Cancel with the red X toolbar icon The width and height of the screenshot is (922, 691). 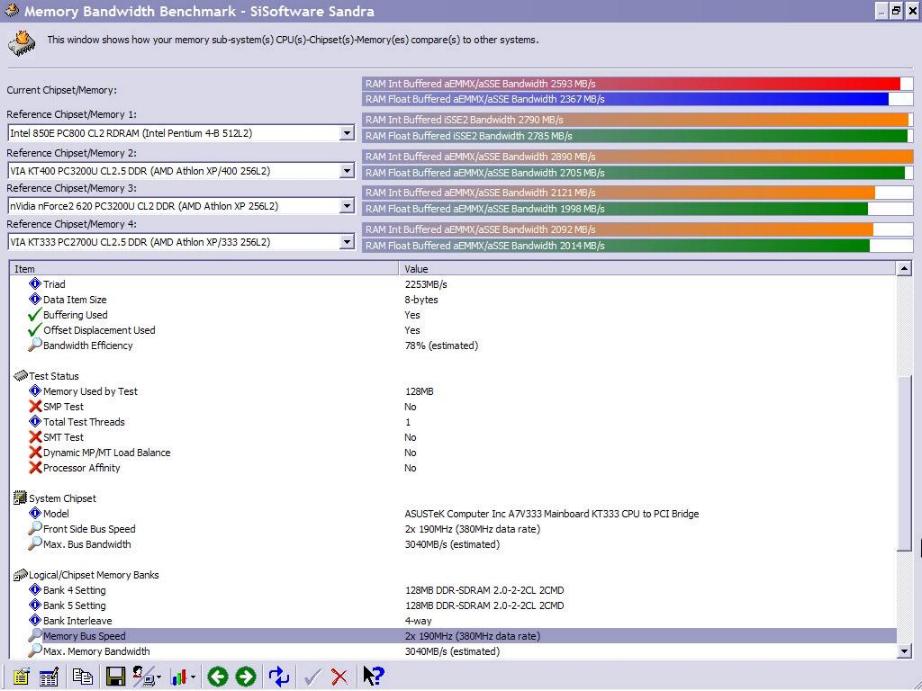[x=339, y=677]
